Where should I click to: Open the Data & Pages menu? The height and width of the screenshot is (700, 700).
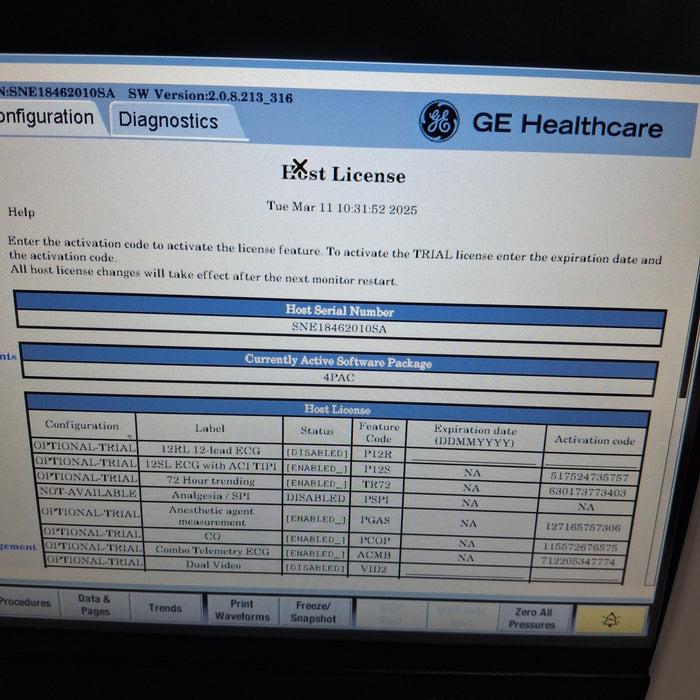coord(94,605)
